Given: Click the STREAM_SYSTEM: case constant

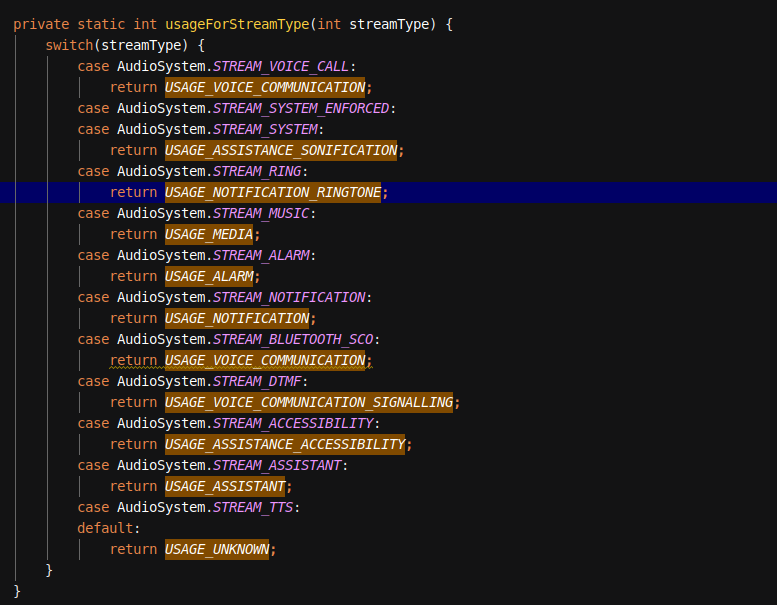Looking at the screenshot, I should pos(265,129).
